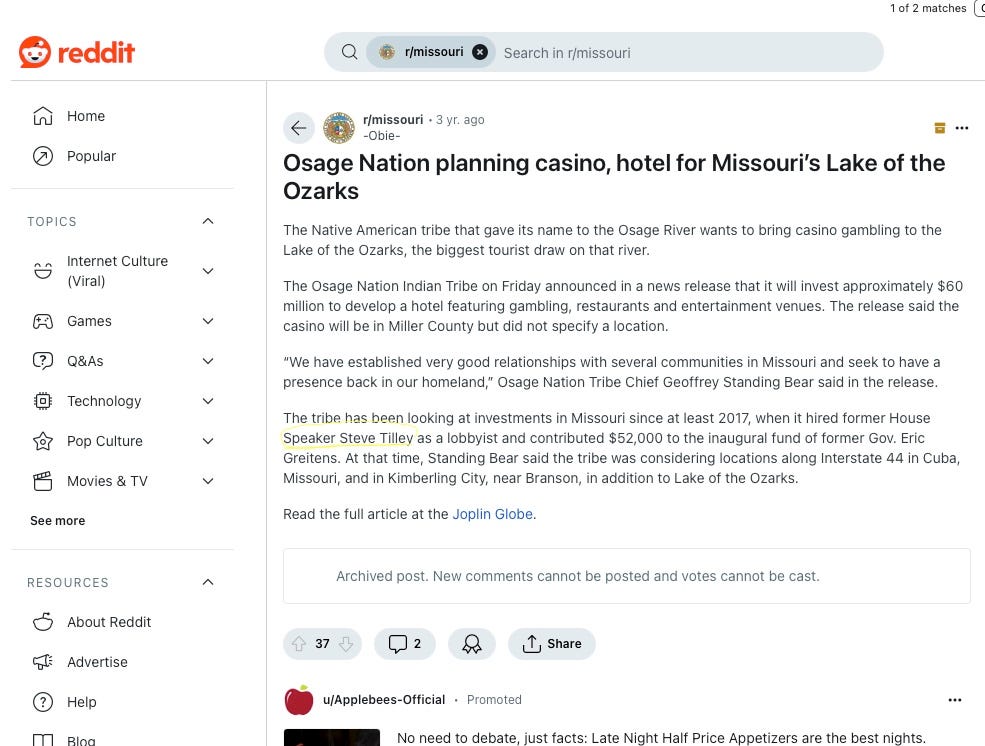Open Pop Culture topic label
Image resolution: width=985 pixels, height=746 pixels.
click(105, 441)
